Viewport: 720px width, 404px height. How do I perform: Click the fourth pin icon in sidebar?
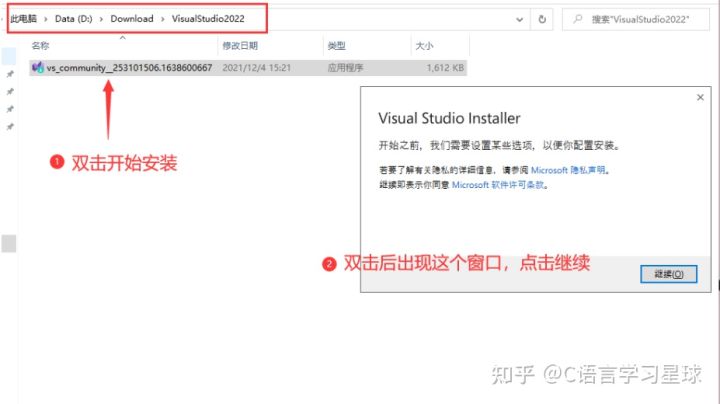(x=10, y=126)
